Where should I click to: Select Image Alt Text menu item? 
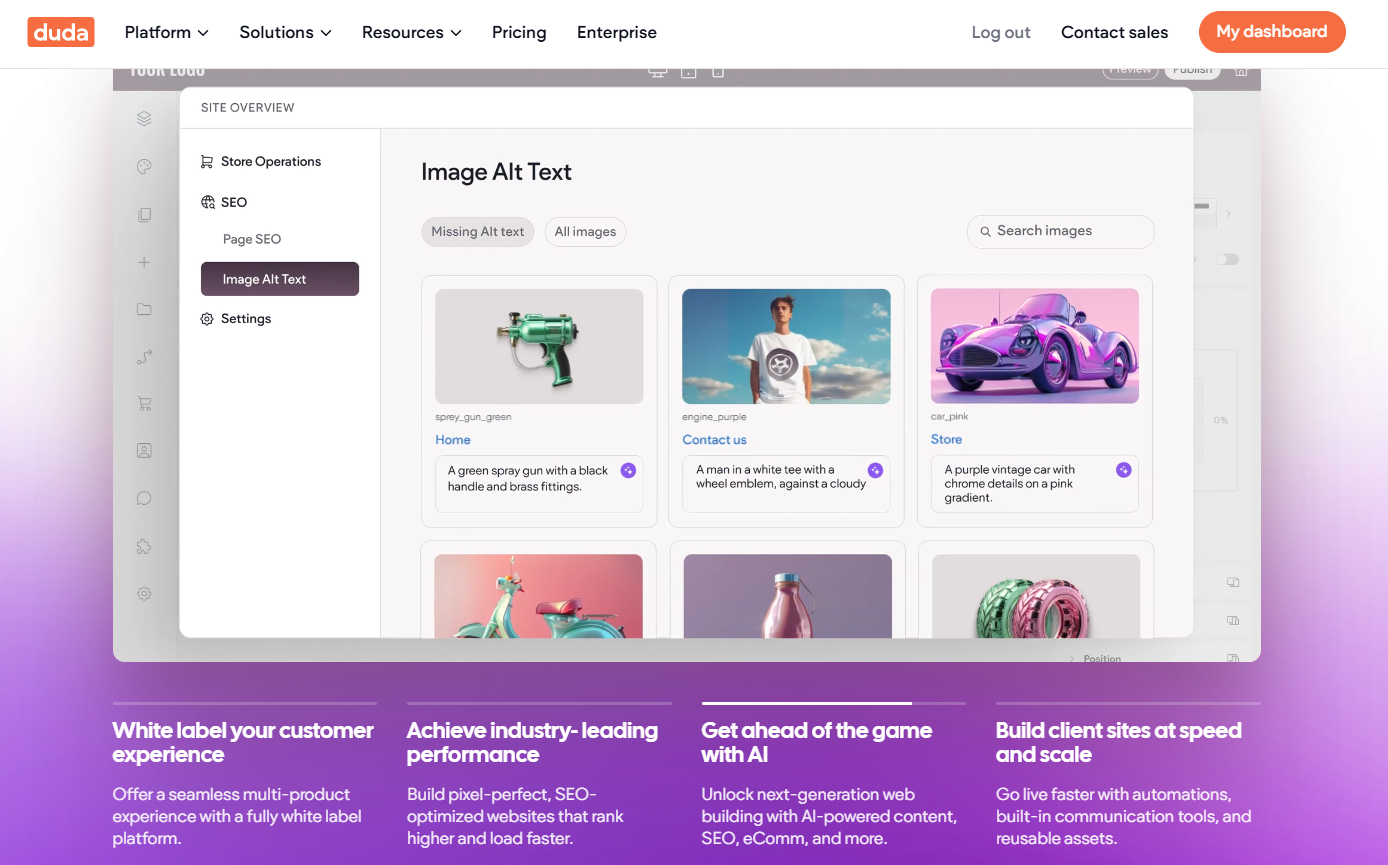pos(280,279)
